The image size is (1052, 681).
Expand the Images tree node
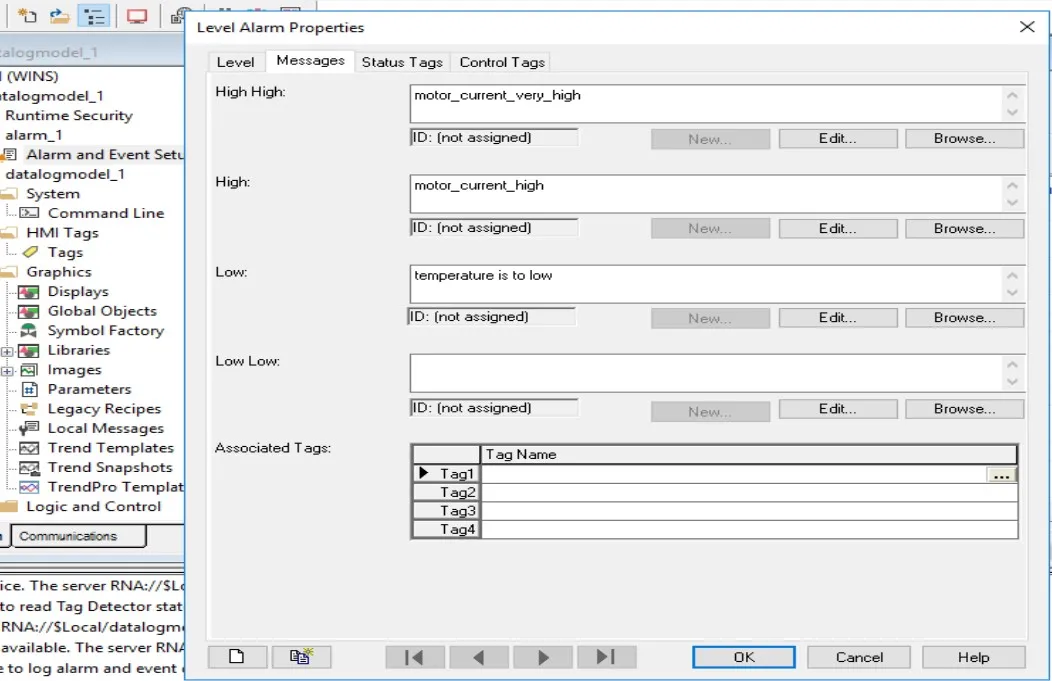(7, 371)
